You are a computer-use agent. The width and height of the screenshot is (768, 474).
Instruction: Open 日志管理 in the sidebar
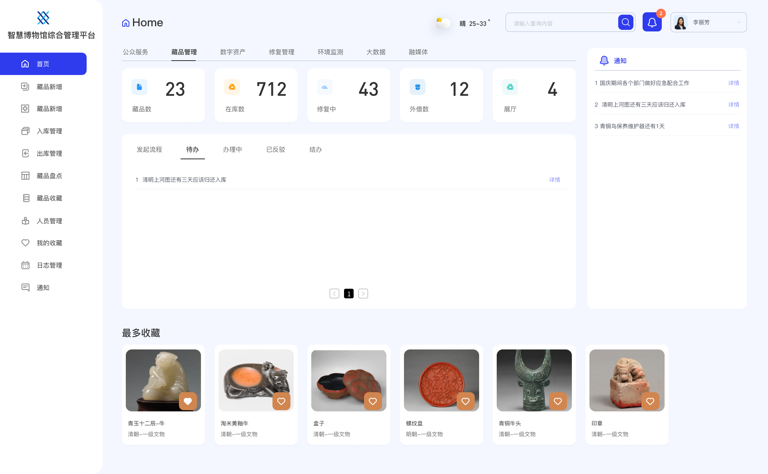tap(49, 265)
